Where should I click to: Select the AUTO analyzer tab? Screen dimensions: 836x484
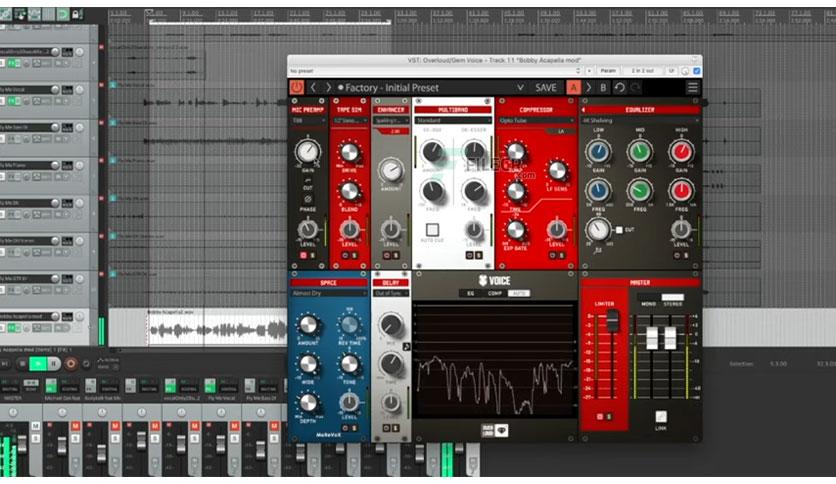[x=518, y=294]
